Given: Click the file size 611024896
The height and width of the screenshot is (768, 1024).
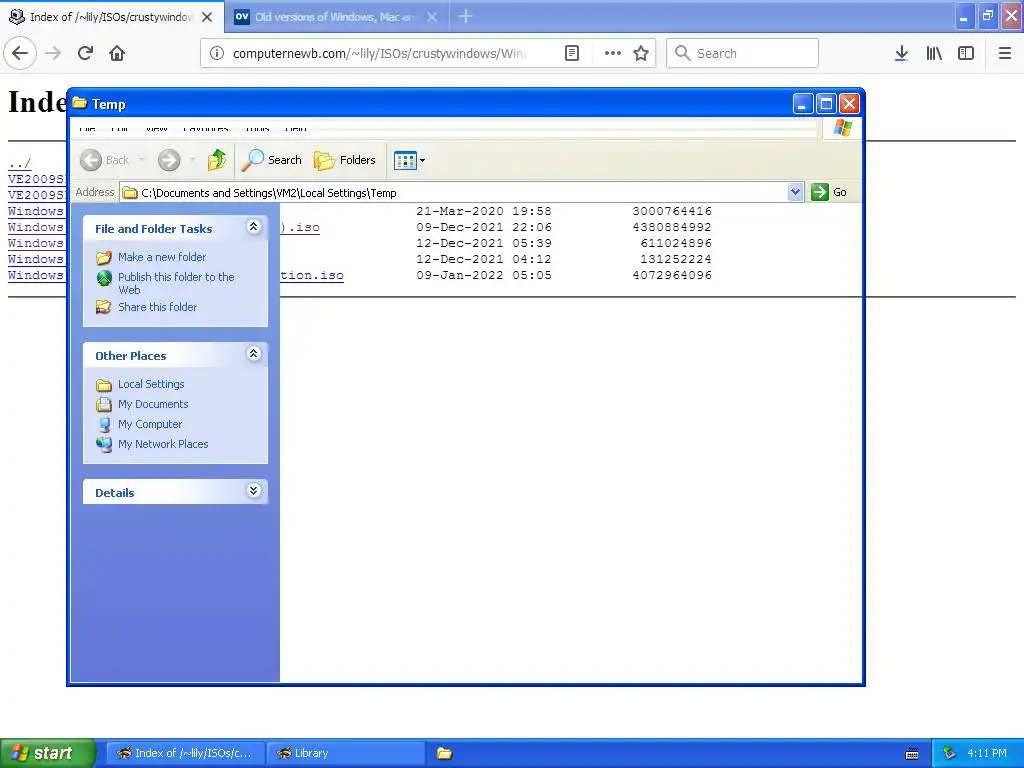Looking at the screenshot, I should tap(676, 243).
